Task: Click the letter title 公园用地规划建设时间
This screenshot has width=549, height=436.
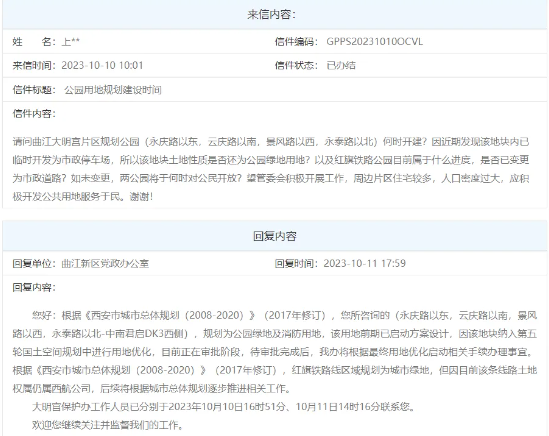Action: pos(113,90)
